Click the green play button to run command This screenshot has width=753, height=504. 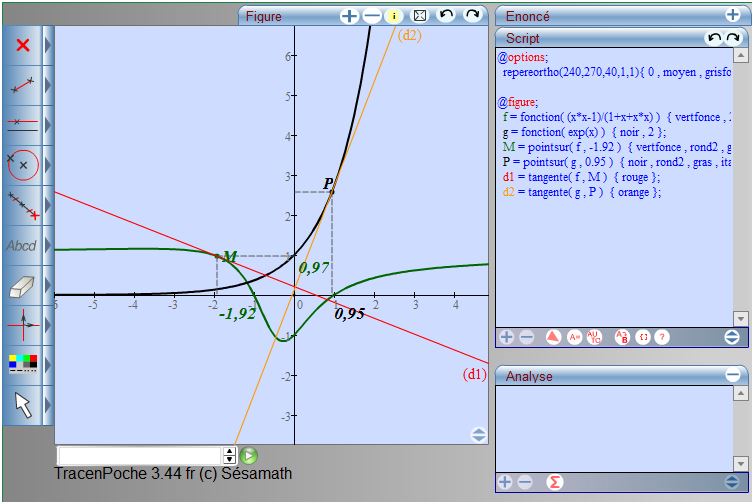click(248, 455)
